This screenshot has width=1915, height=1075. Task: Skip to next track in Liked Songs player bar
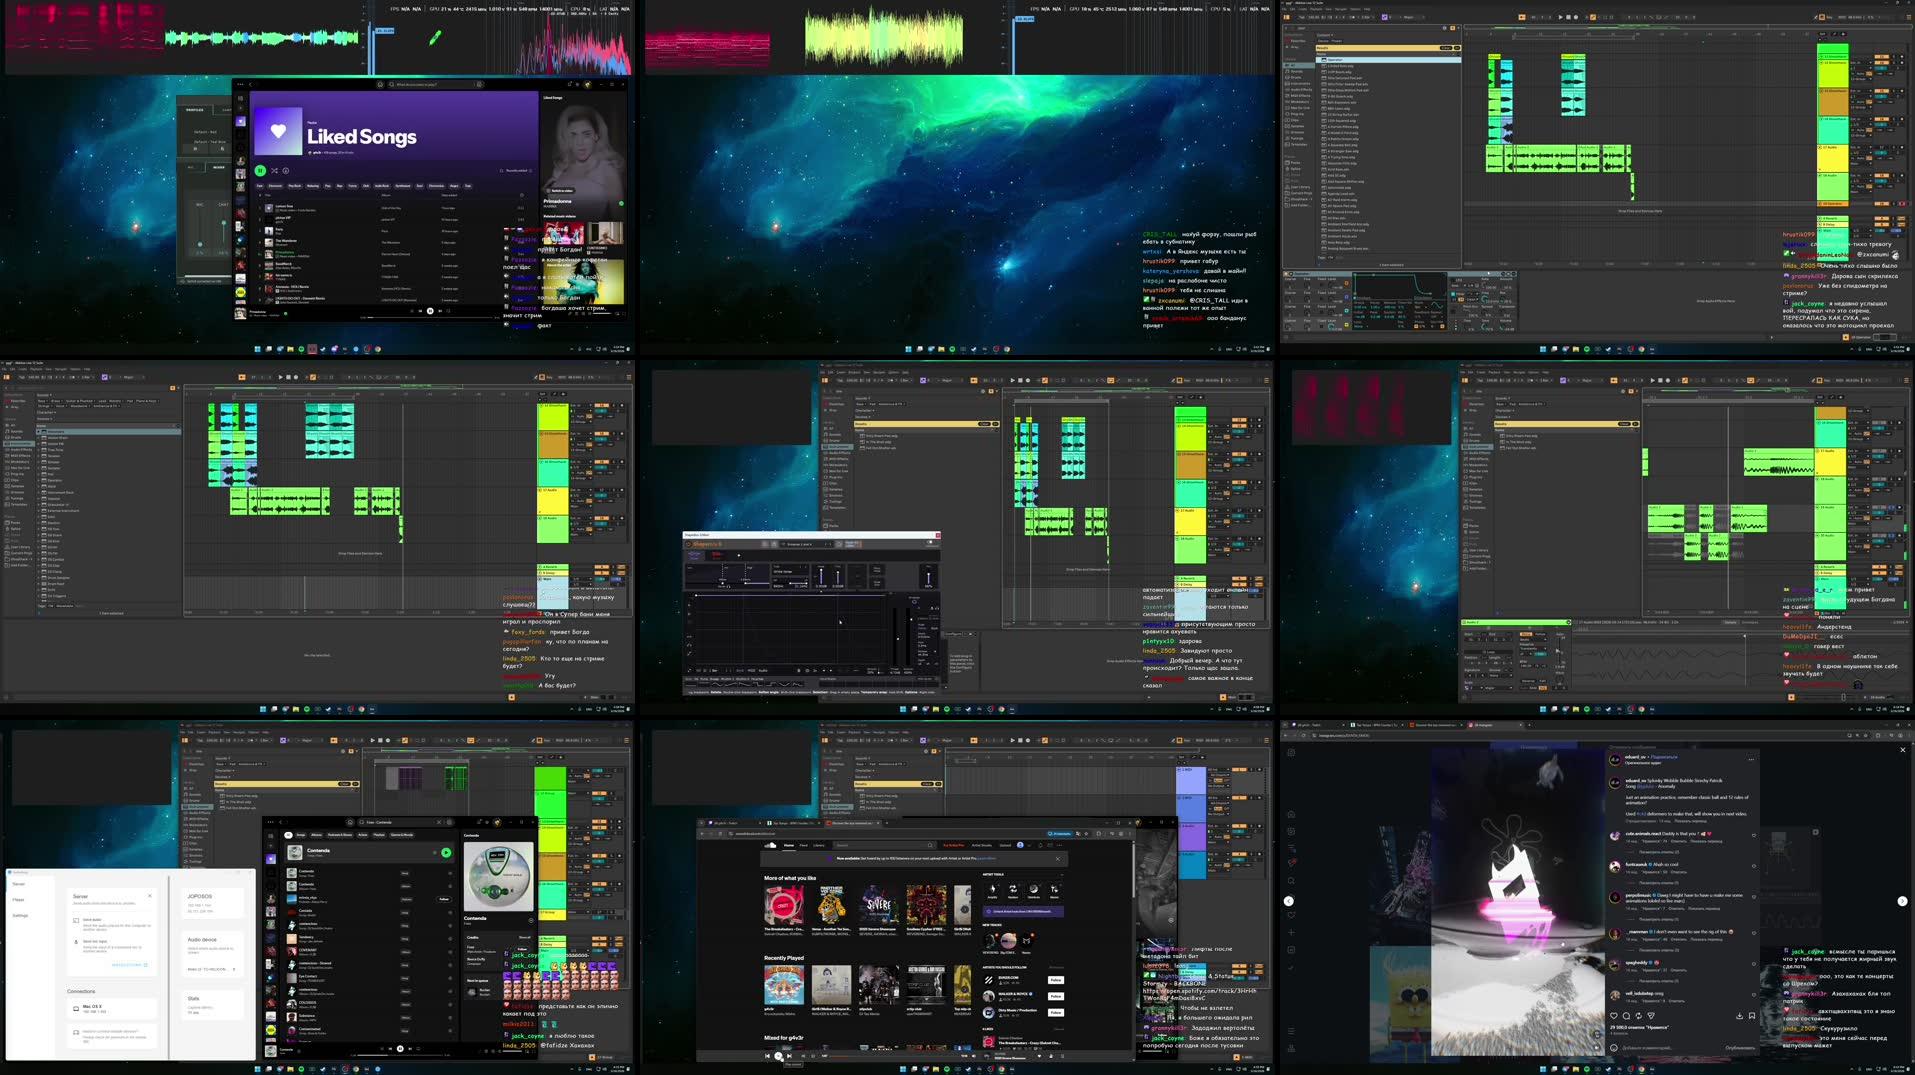point(440,311)
